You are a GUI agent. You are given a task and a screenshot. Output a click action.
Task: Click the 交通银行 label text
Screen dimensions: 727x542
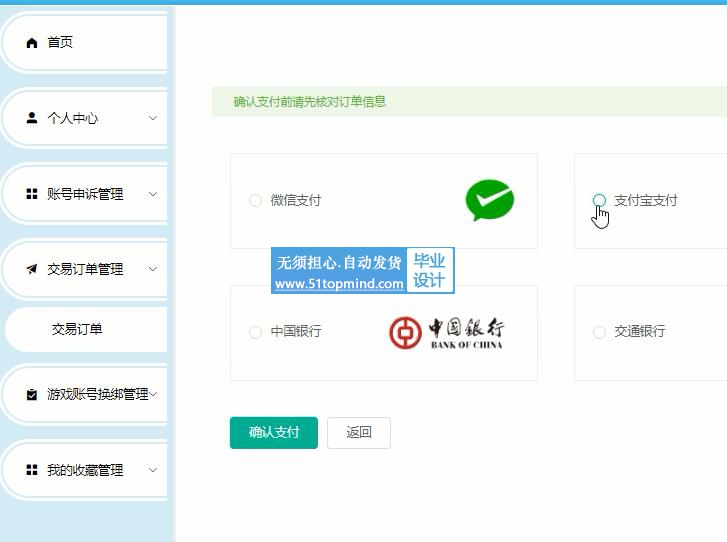(x=640, y=332)
